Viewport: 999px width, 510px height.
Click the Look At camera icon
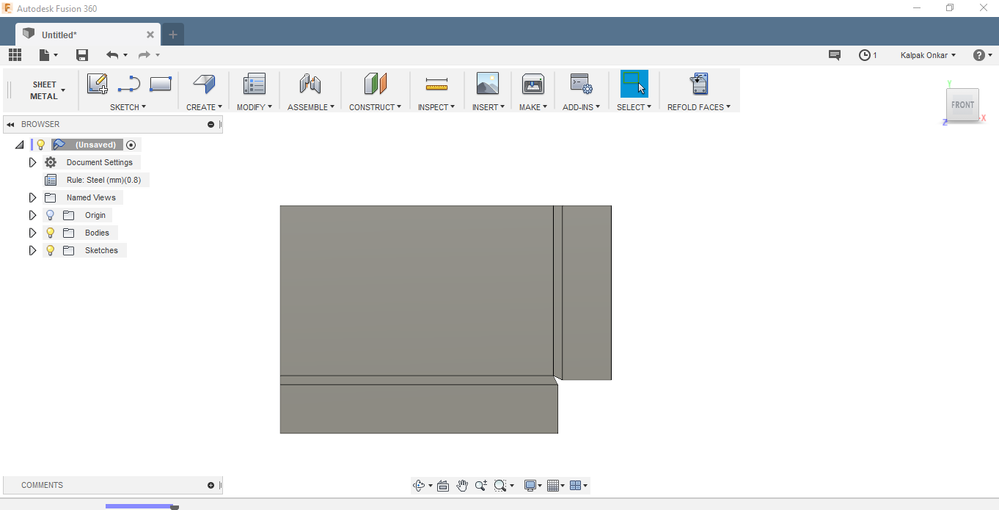click(443, 486)
